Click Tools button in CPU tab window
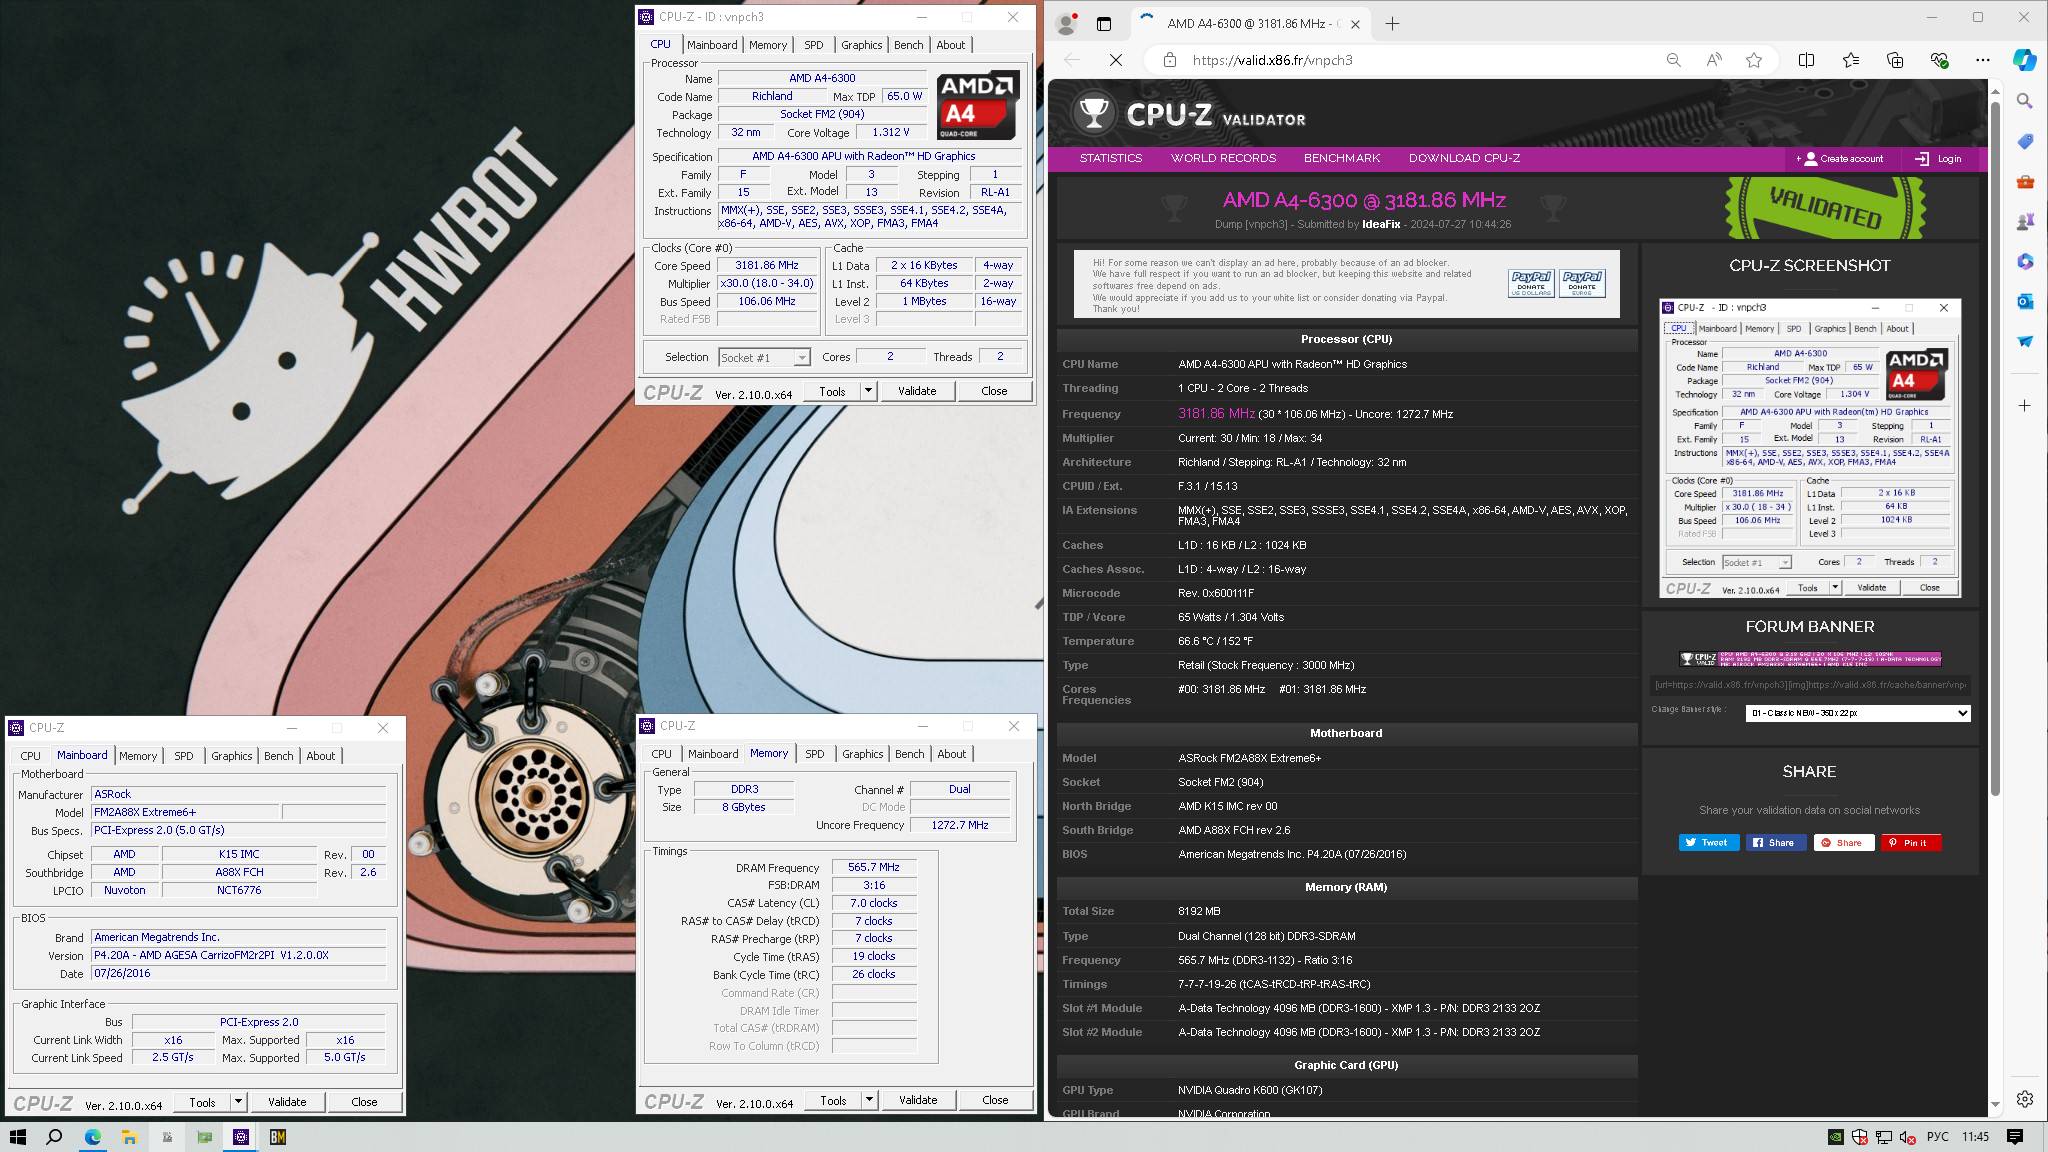This screenshot has height=1152, width=2048. (832, 391)
